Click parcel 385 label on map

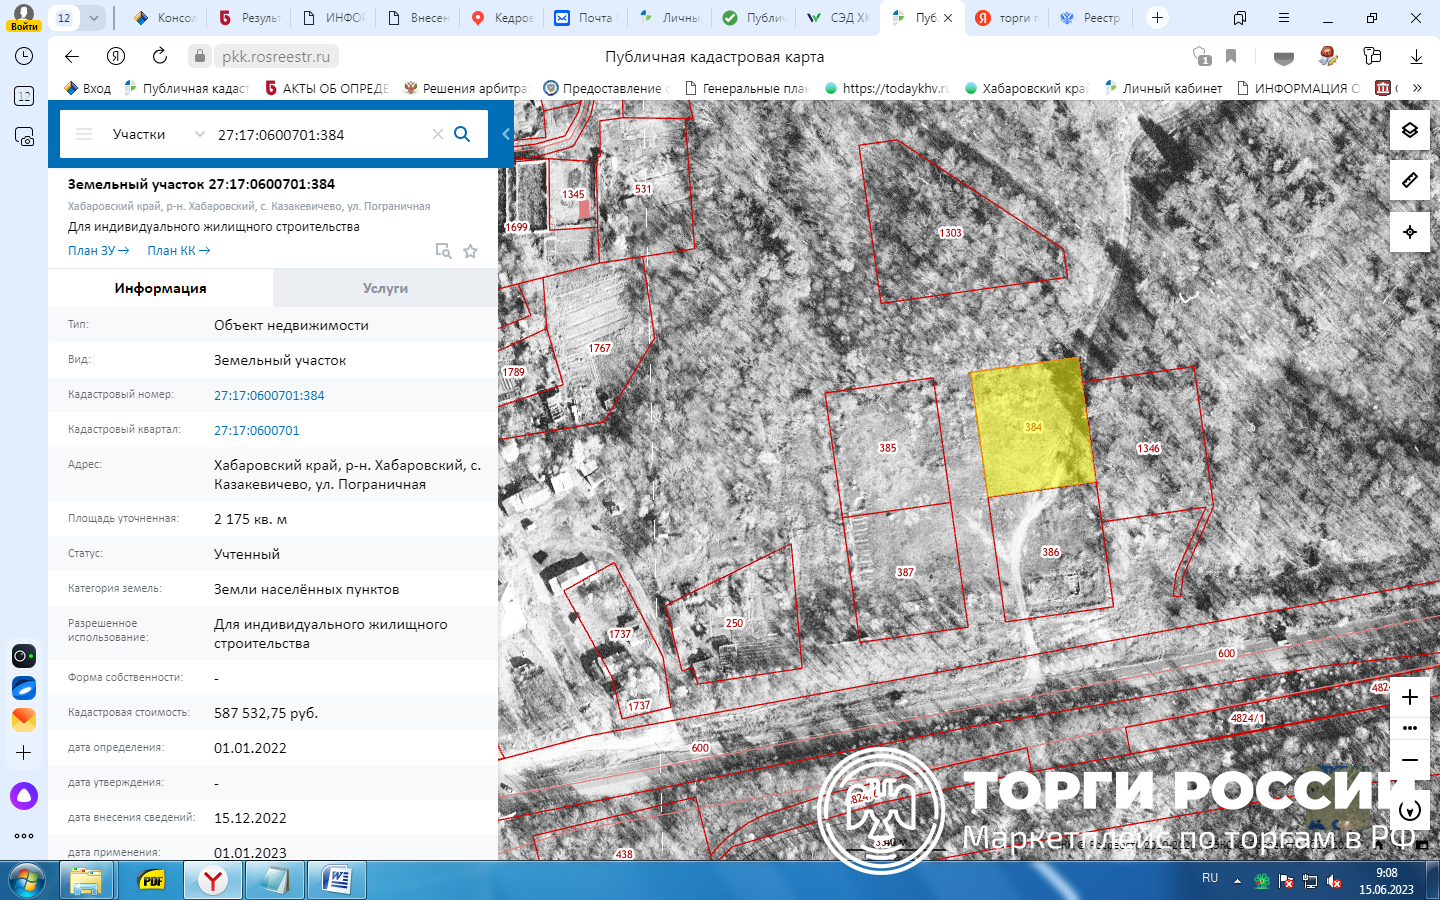pos(888,448)
